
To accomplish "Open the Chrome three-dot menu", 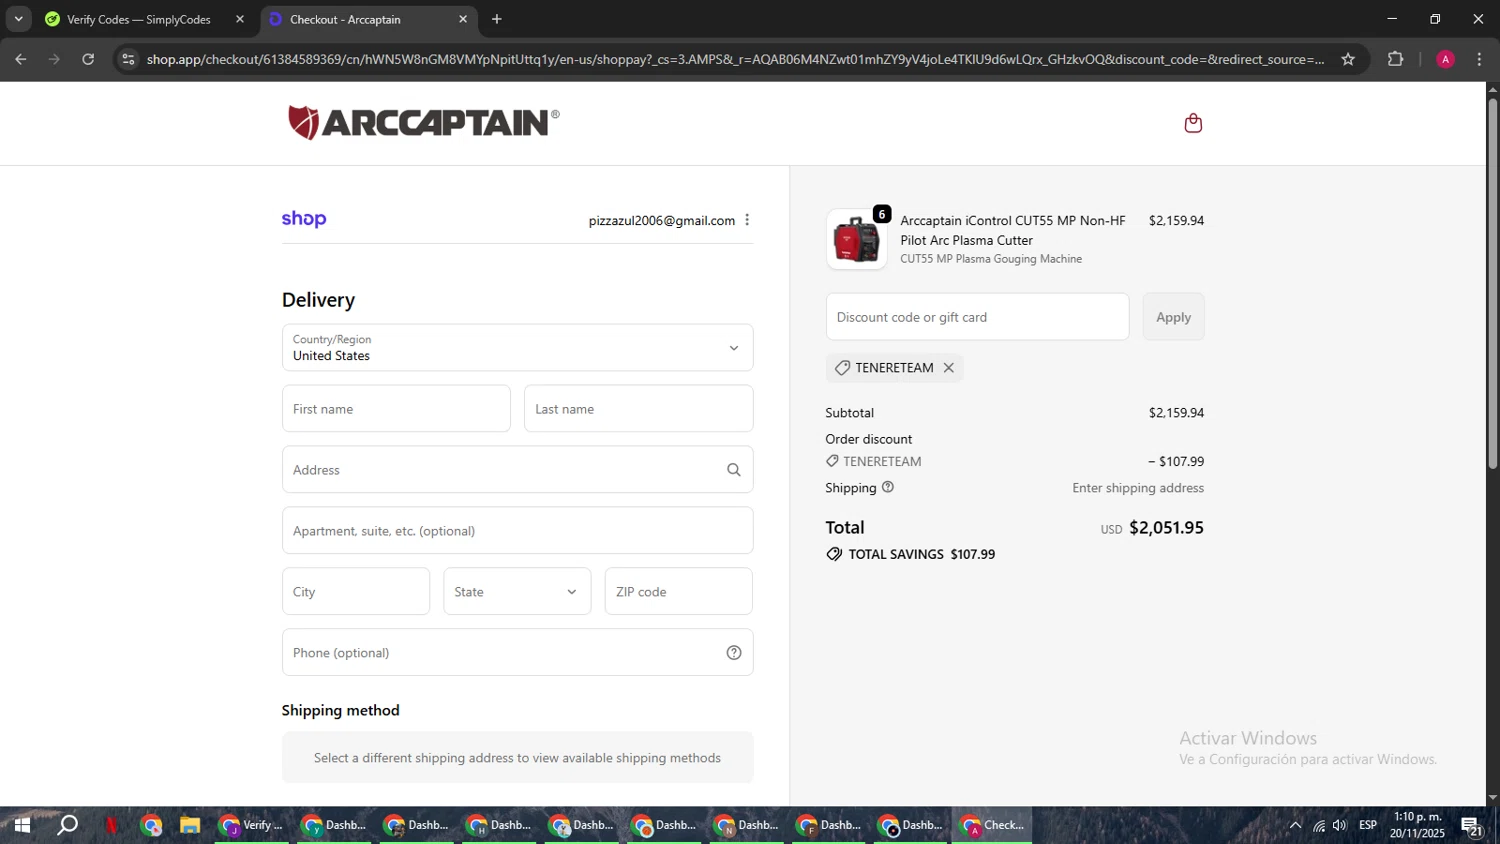I will coord(1479,59).
